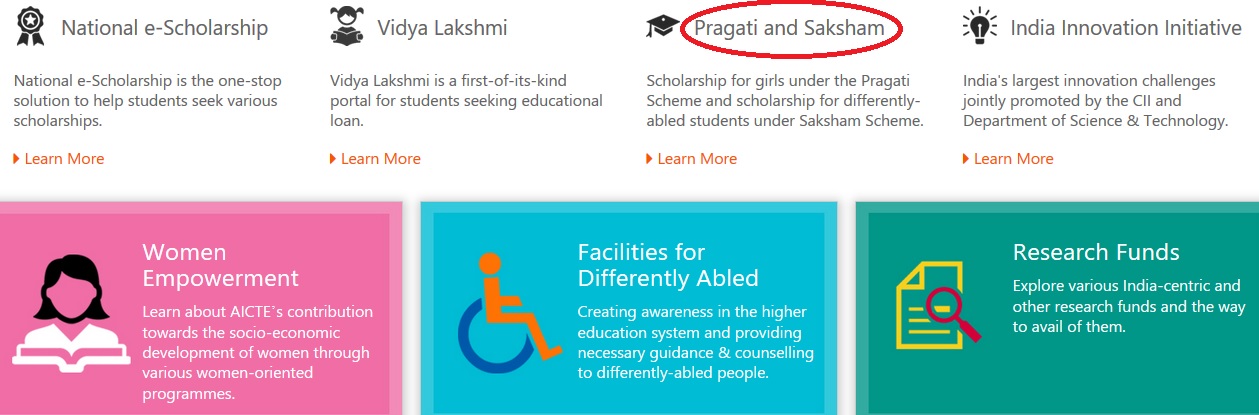Open the India Innovation Initiative heading
This screenshot has height=415, width=1259.
pyautogui.click(x=1126, y=28)
